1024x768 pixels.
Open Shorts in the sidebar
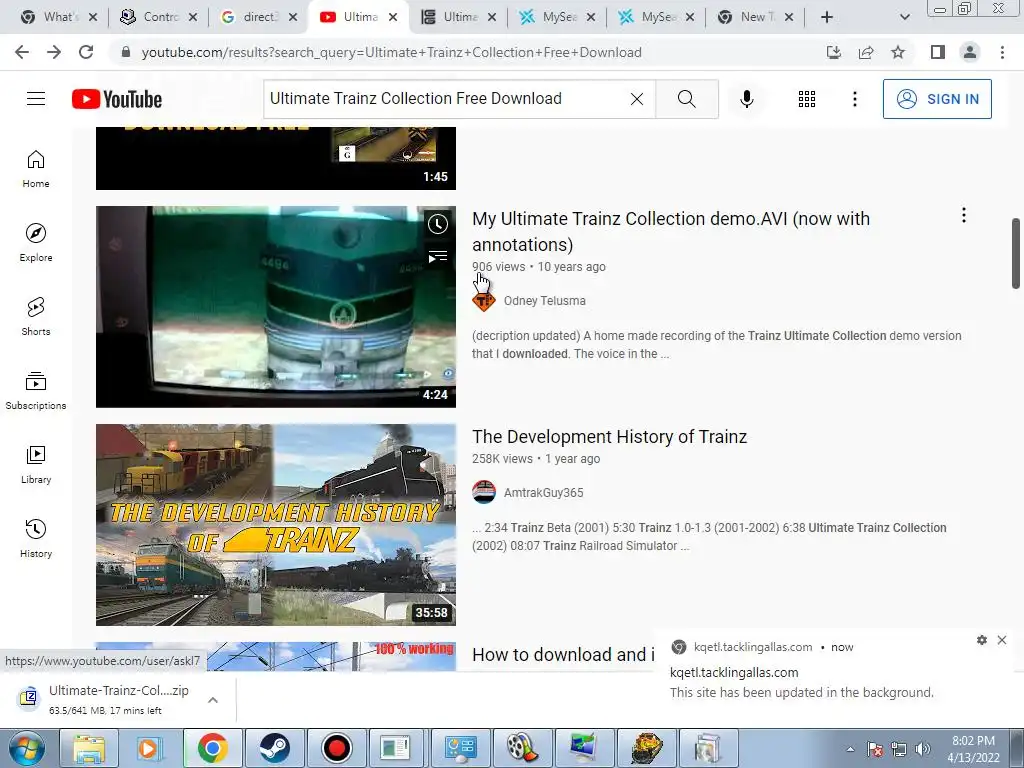[36, 317]
